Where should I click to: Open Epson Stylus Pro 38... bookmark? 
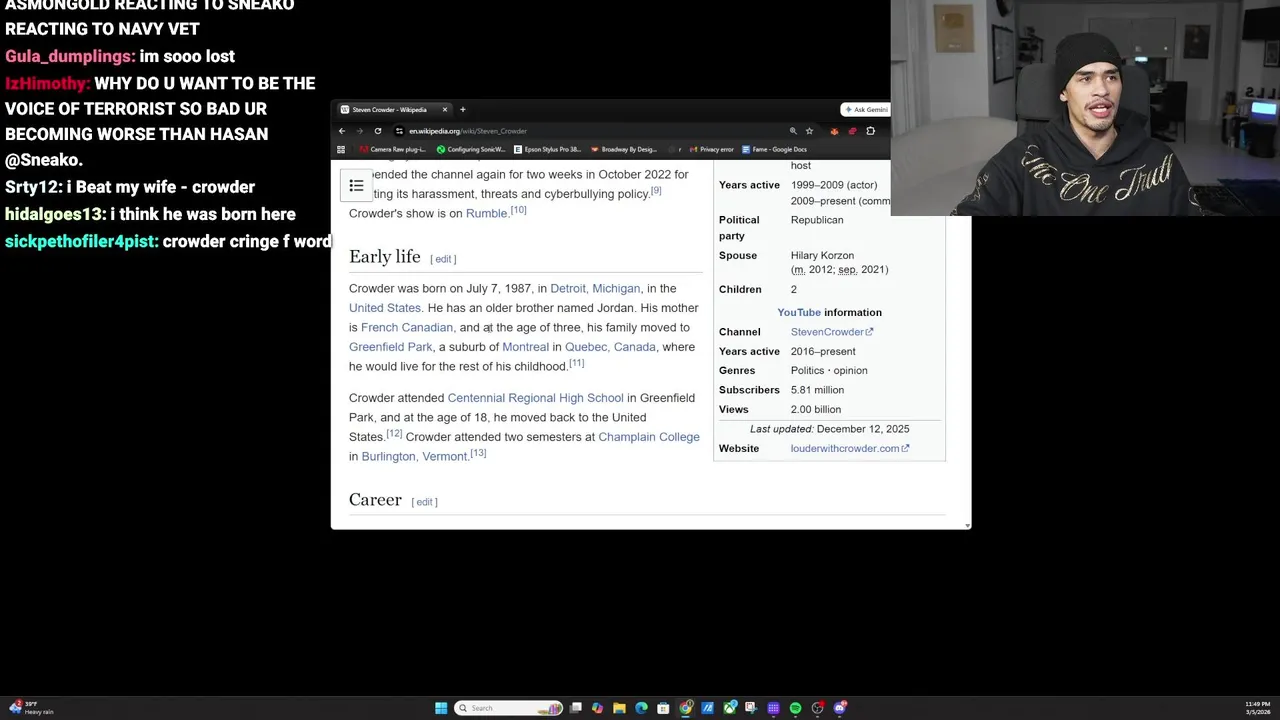coord(548,149)
